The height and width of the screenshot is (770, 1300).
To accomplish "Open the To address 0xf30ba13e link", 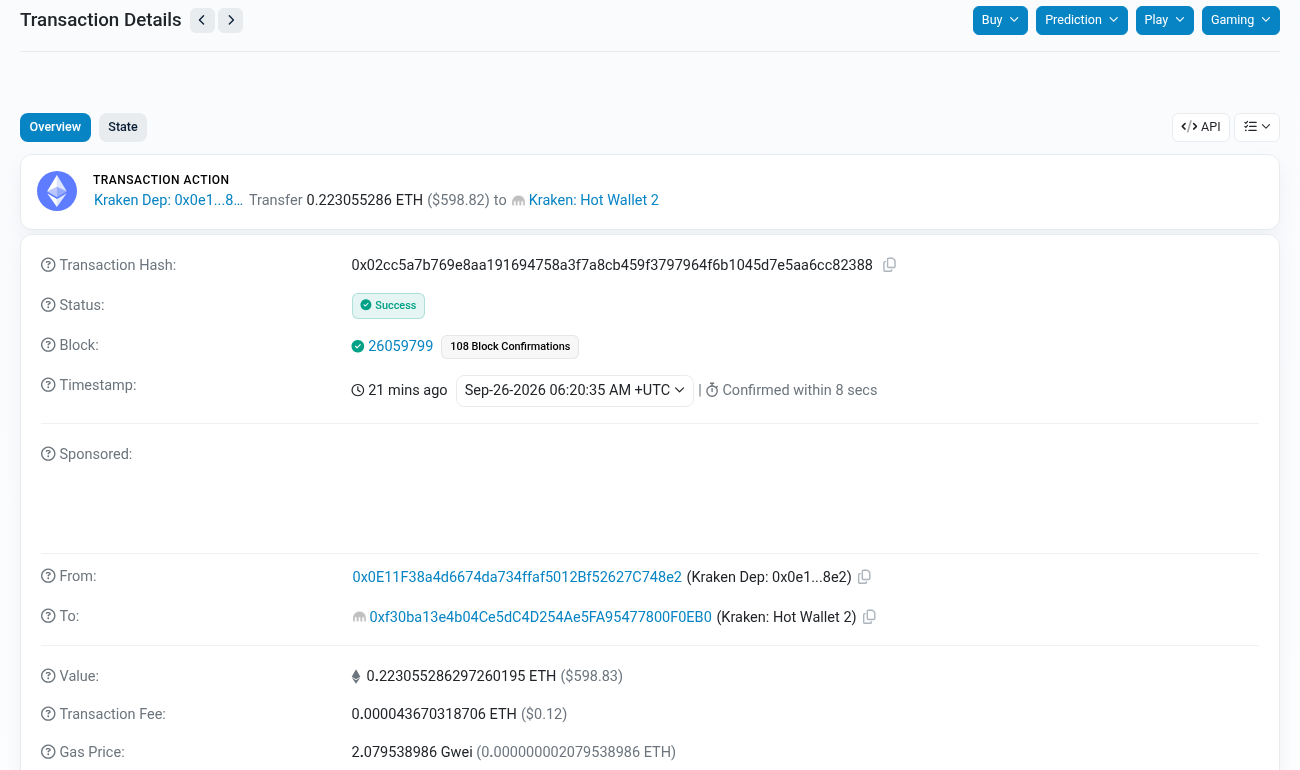I will tap(541, 617).
